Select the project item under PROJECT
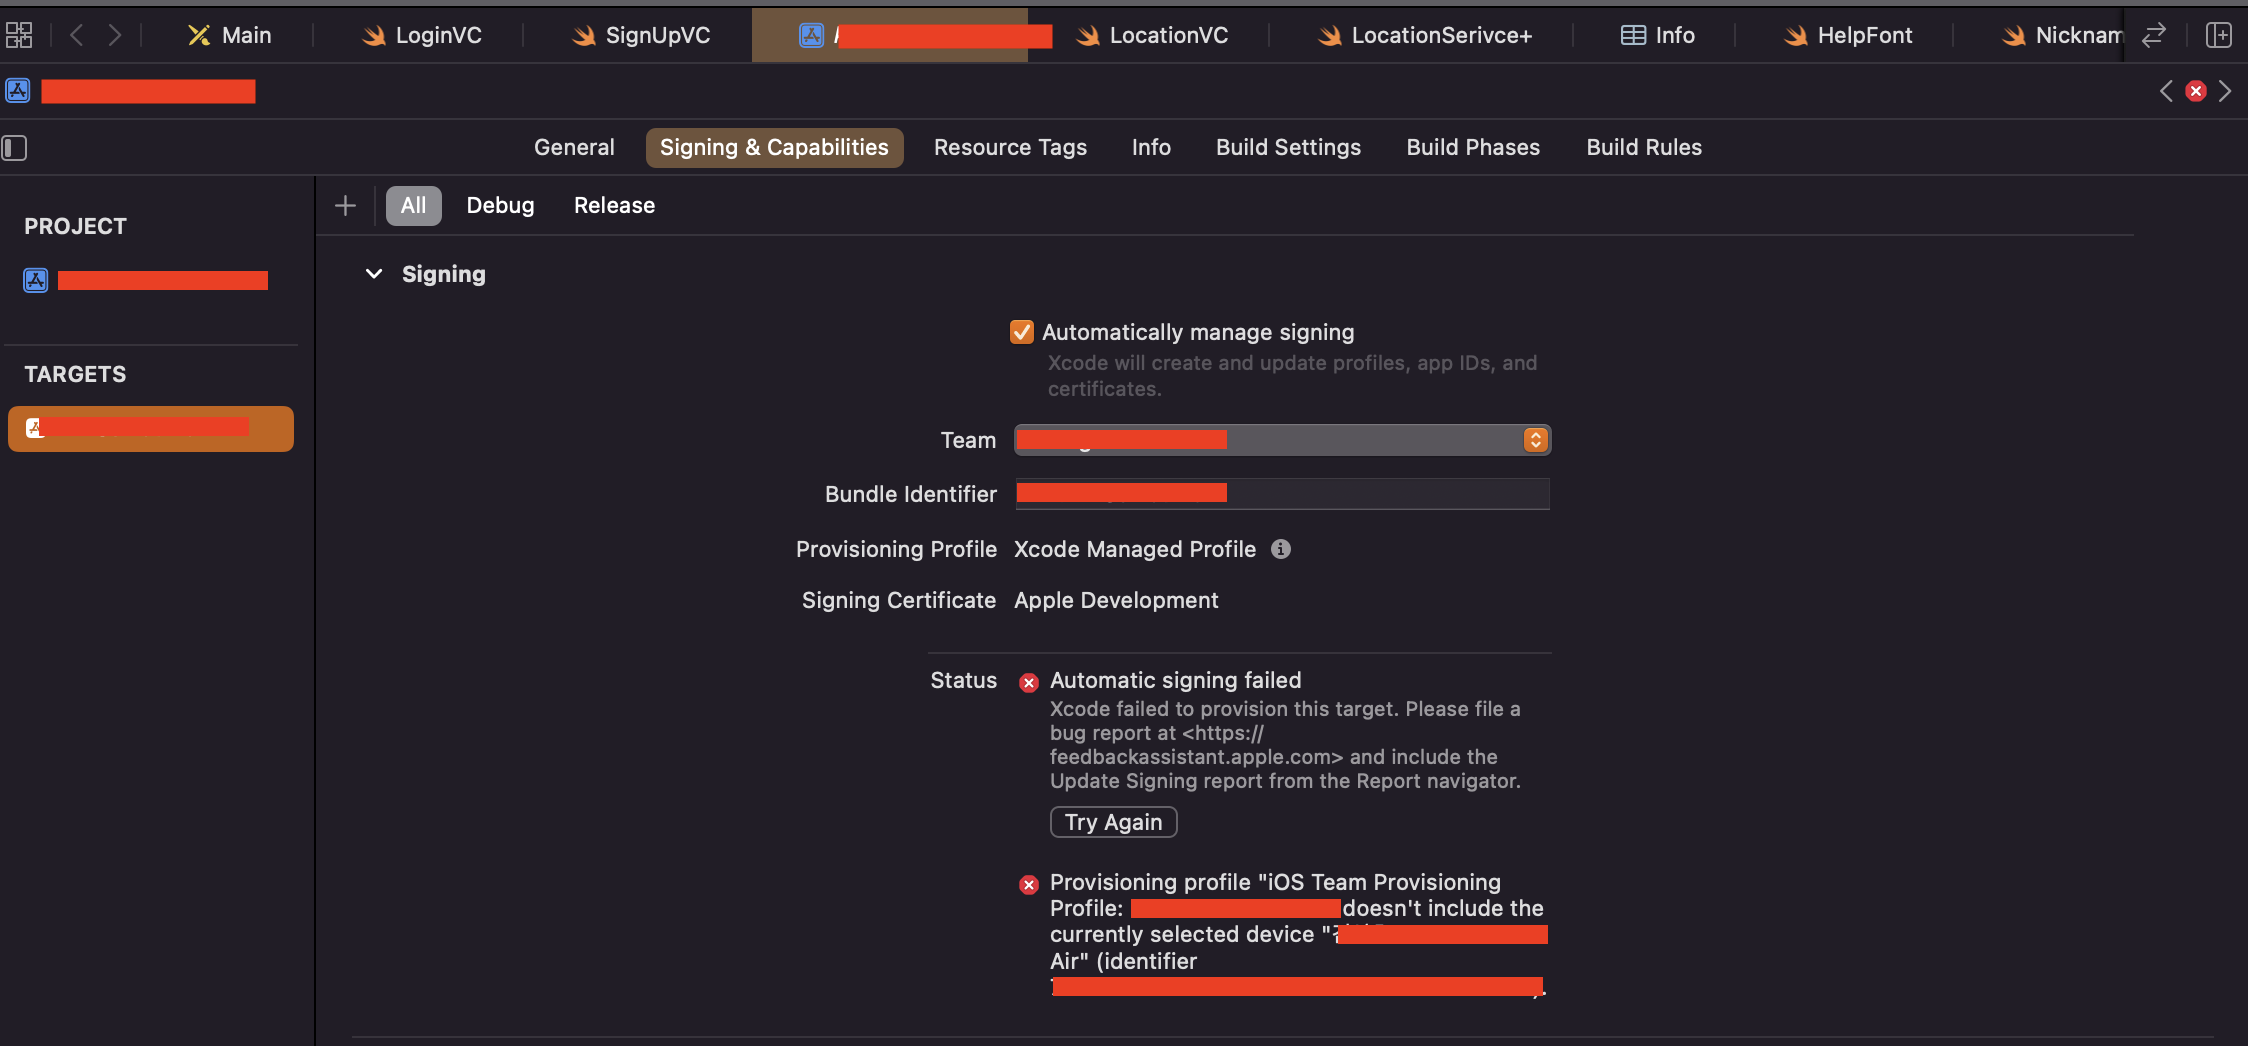2248x1046 pixels. tap(146, 280)
